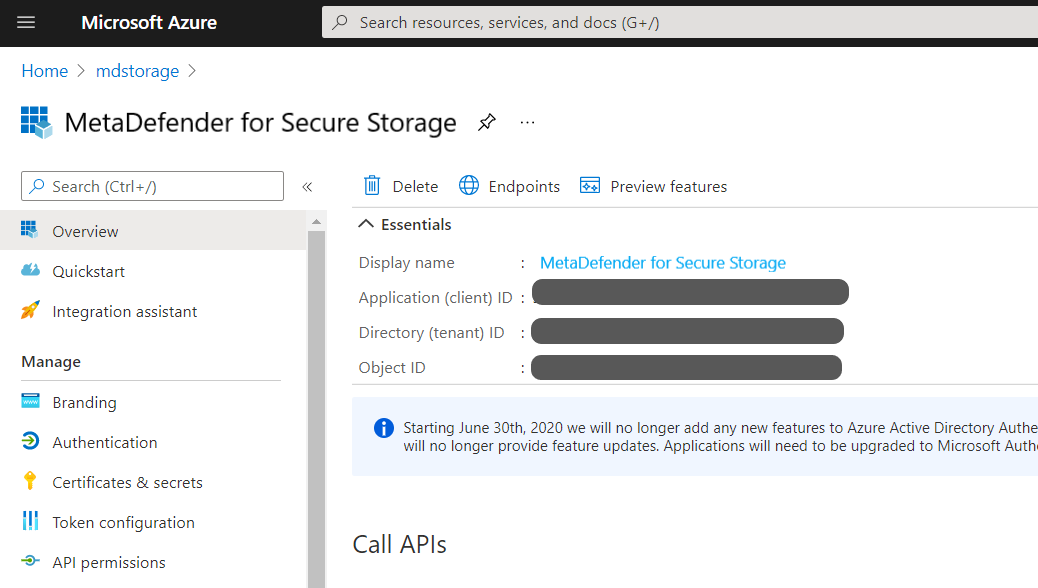This screenshot has width=1038, height=588.
Task: Click the blue info icon in the notice
Action: (x=384, y=428)
